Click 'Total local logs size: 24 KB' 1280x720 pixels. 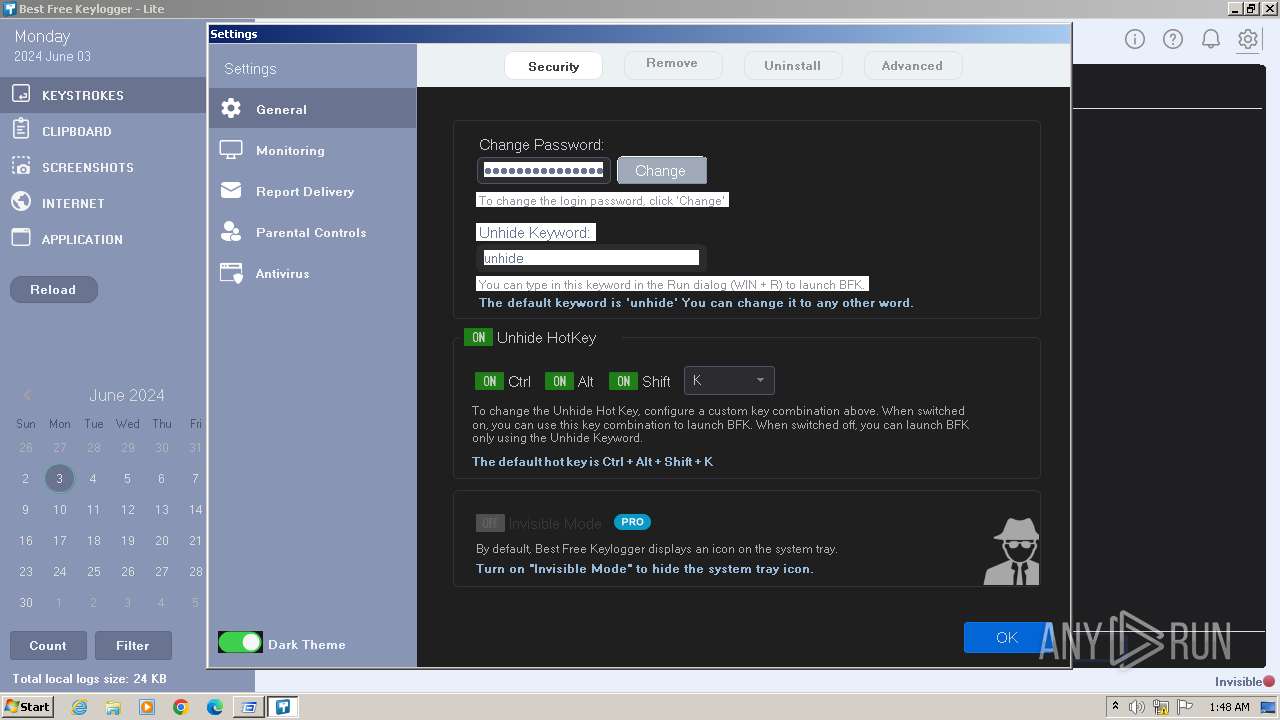[x=89, y=679]
